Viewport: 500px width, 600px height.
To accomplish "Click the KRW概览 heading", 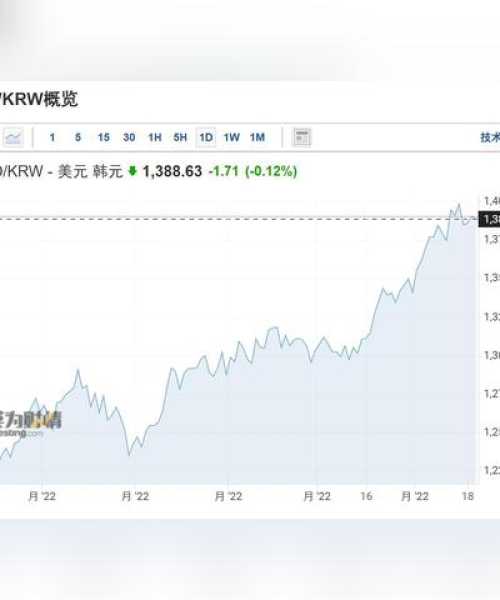I will click(39, 99).
